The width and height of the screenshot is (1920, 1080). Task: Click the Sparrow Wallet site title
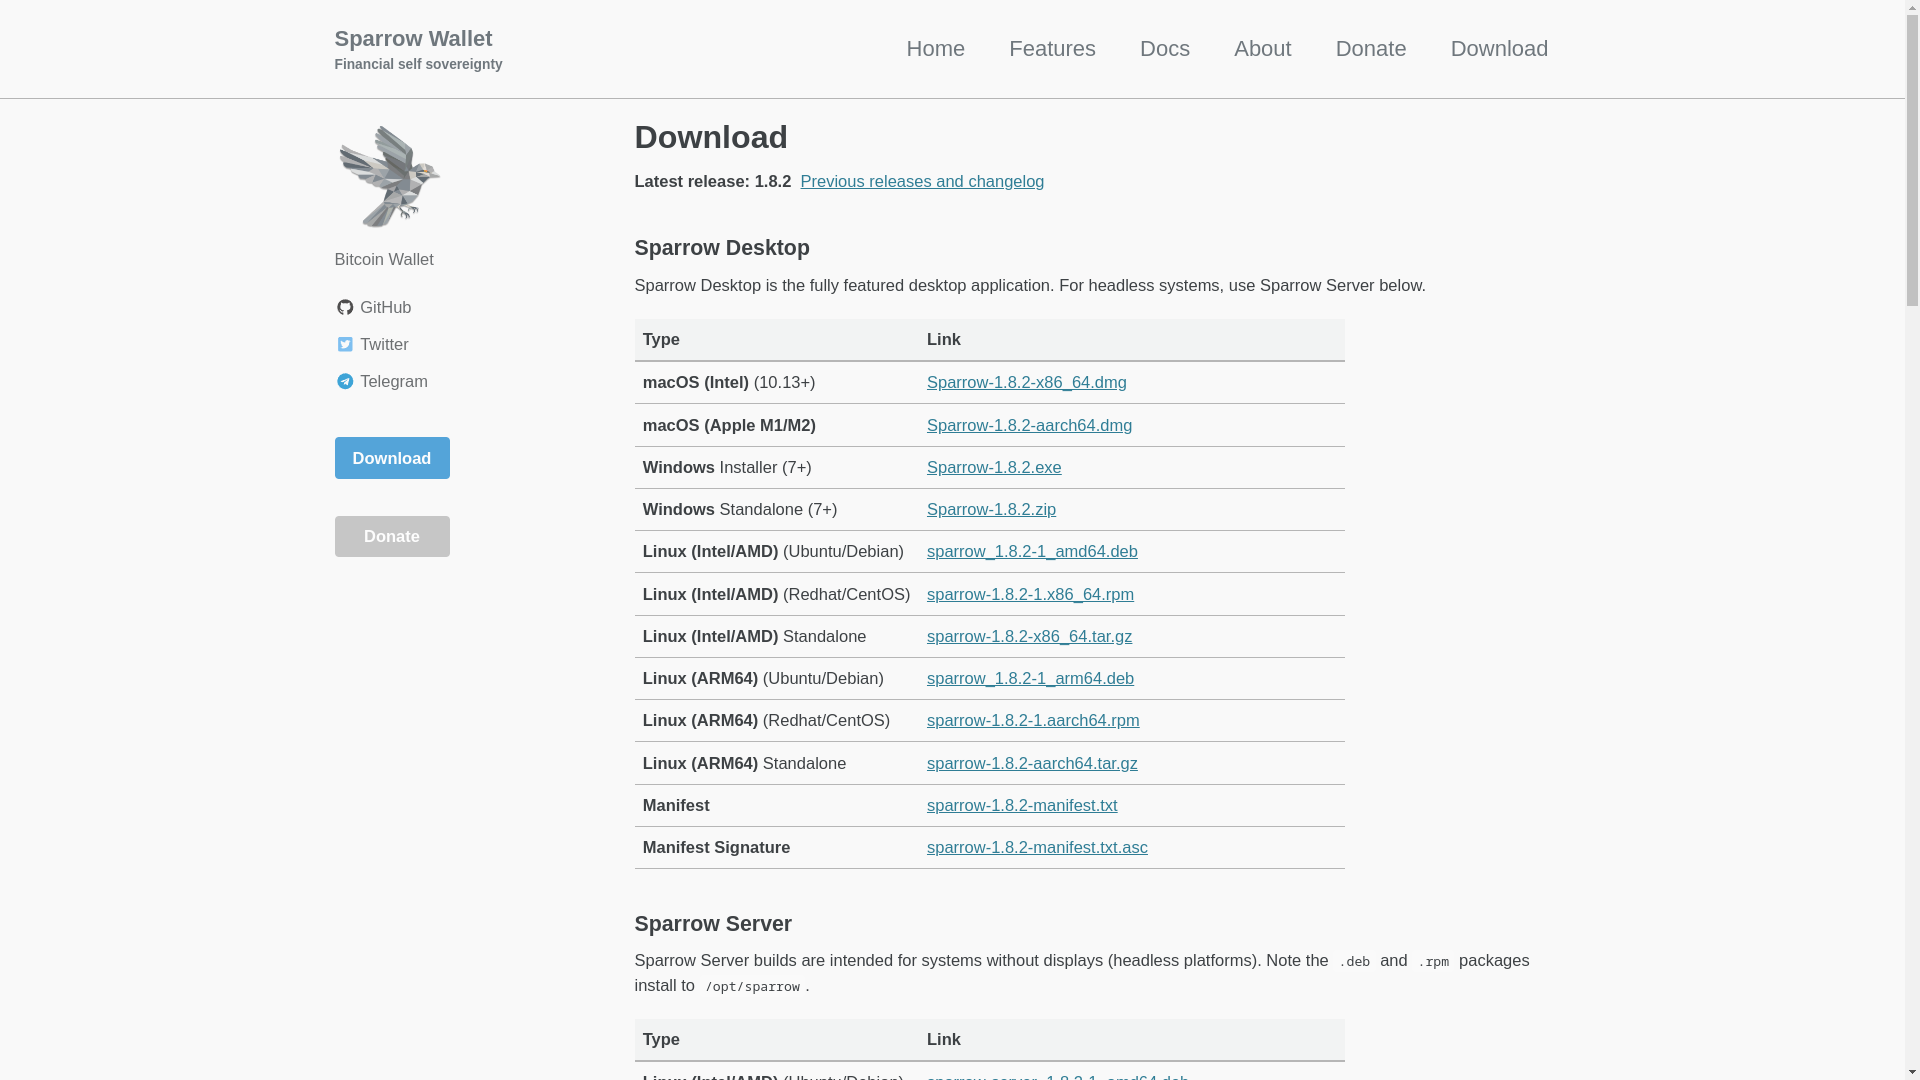(x=413, y=39)
